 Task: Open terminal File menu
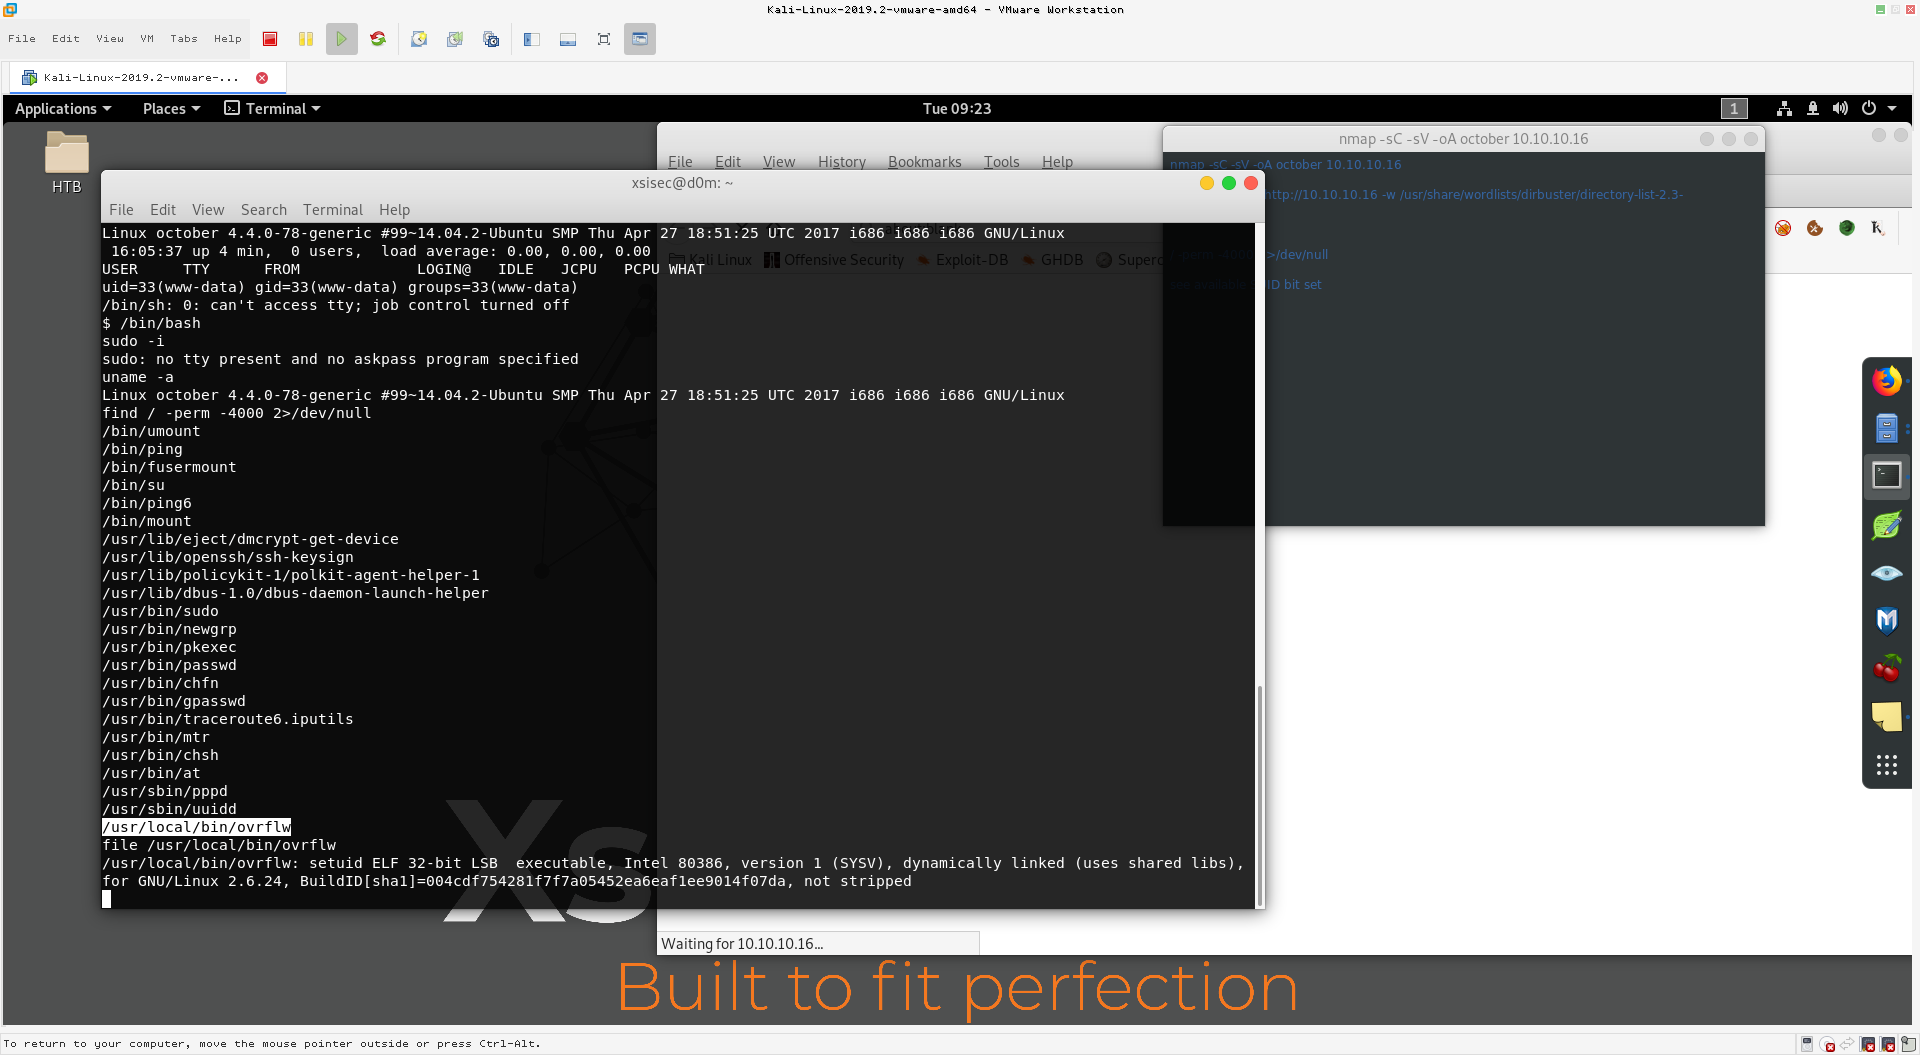coord(121,210)
